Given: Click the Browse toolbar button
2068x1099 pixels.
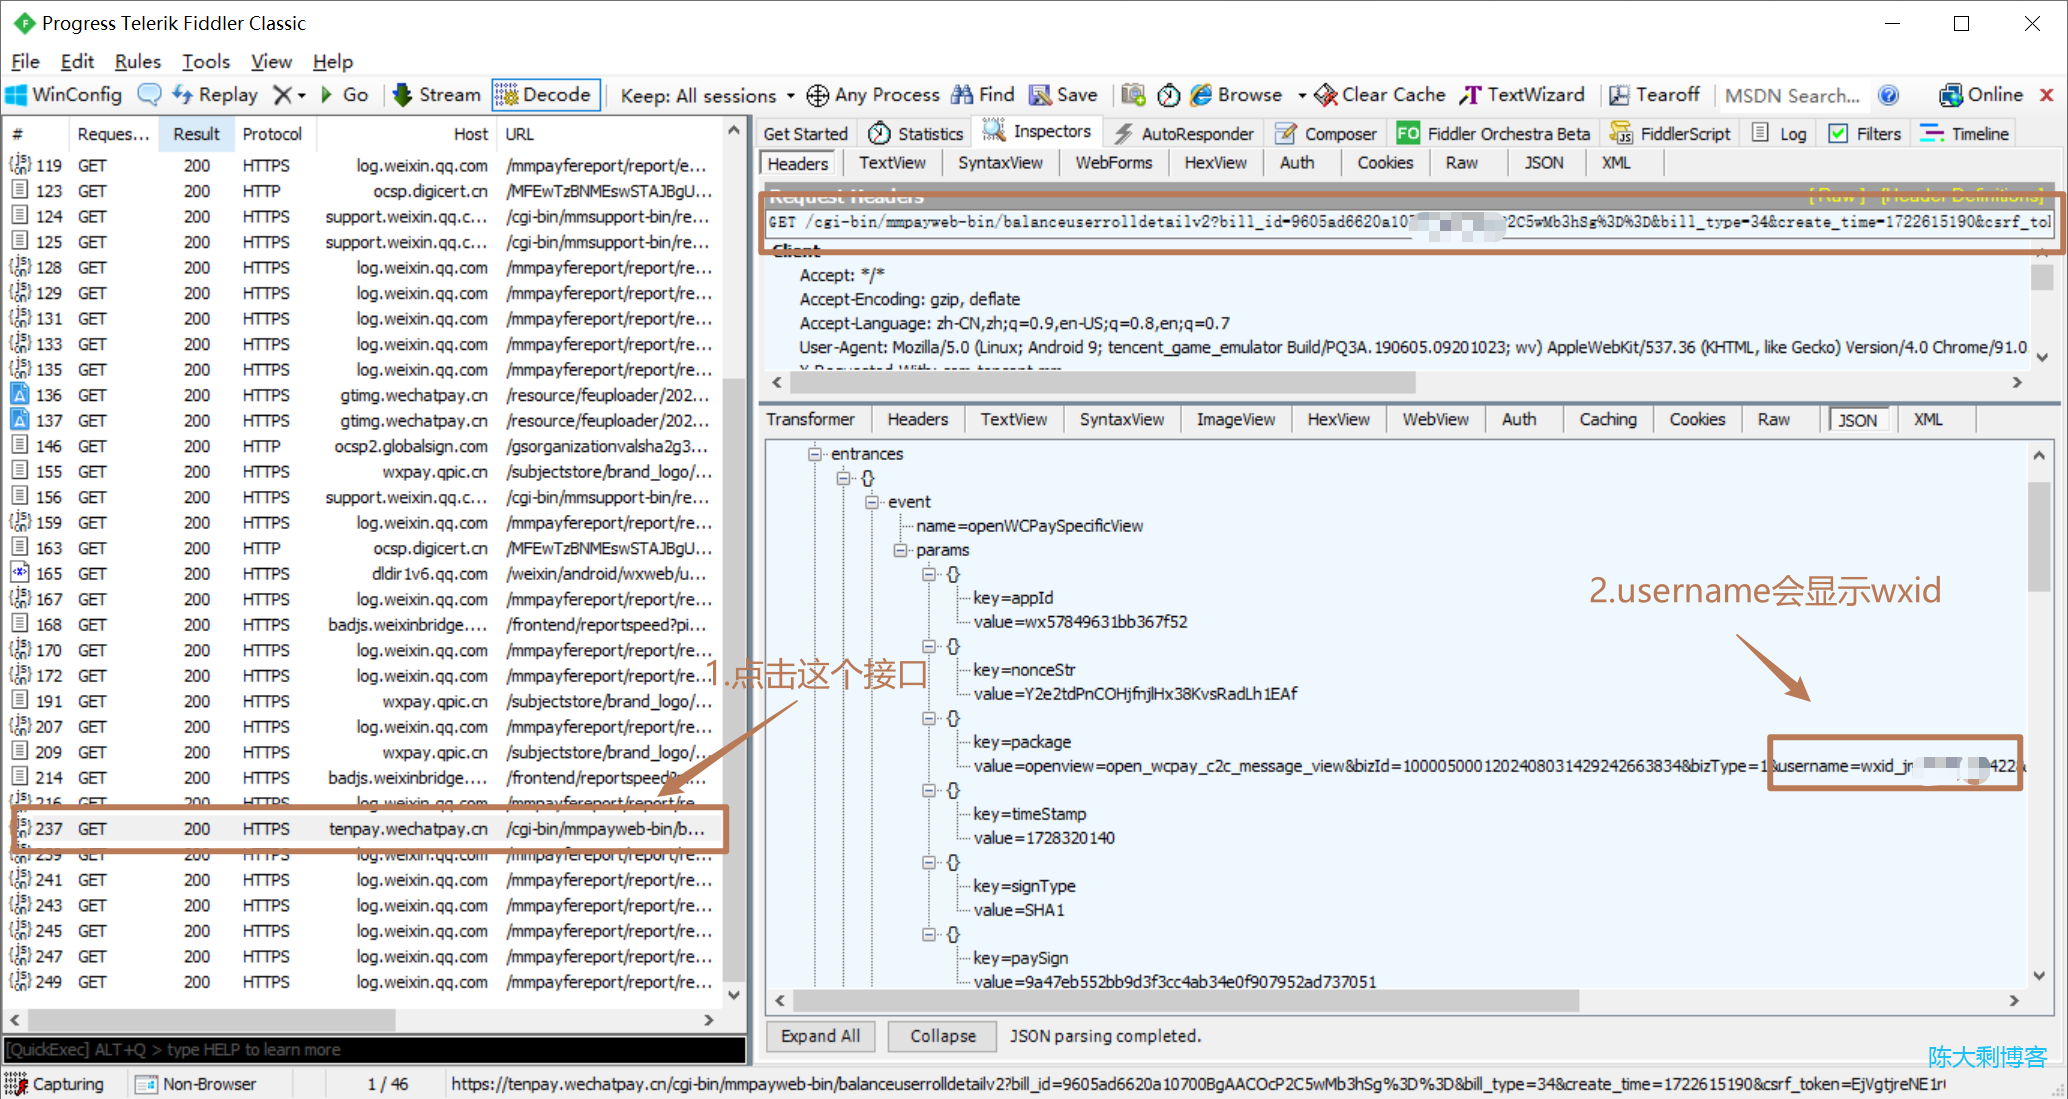Looking at the screenshot, I should pyautogui.click(x=1236, y=95).
